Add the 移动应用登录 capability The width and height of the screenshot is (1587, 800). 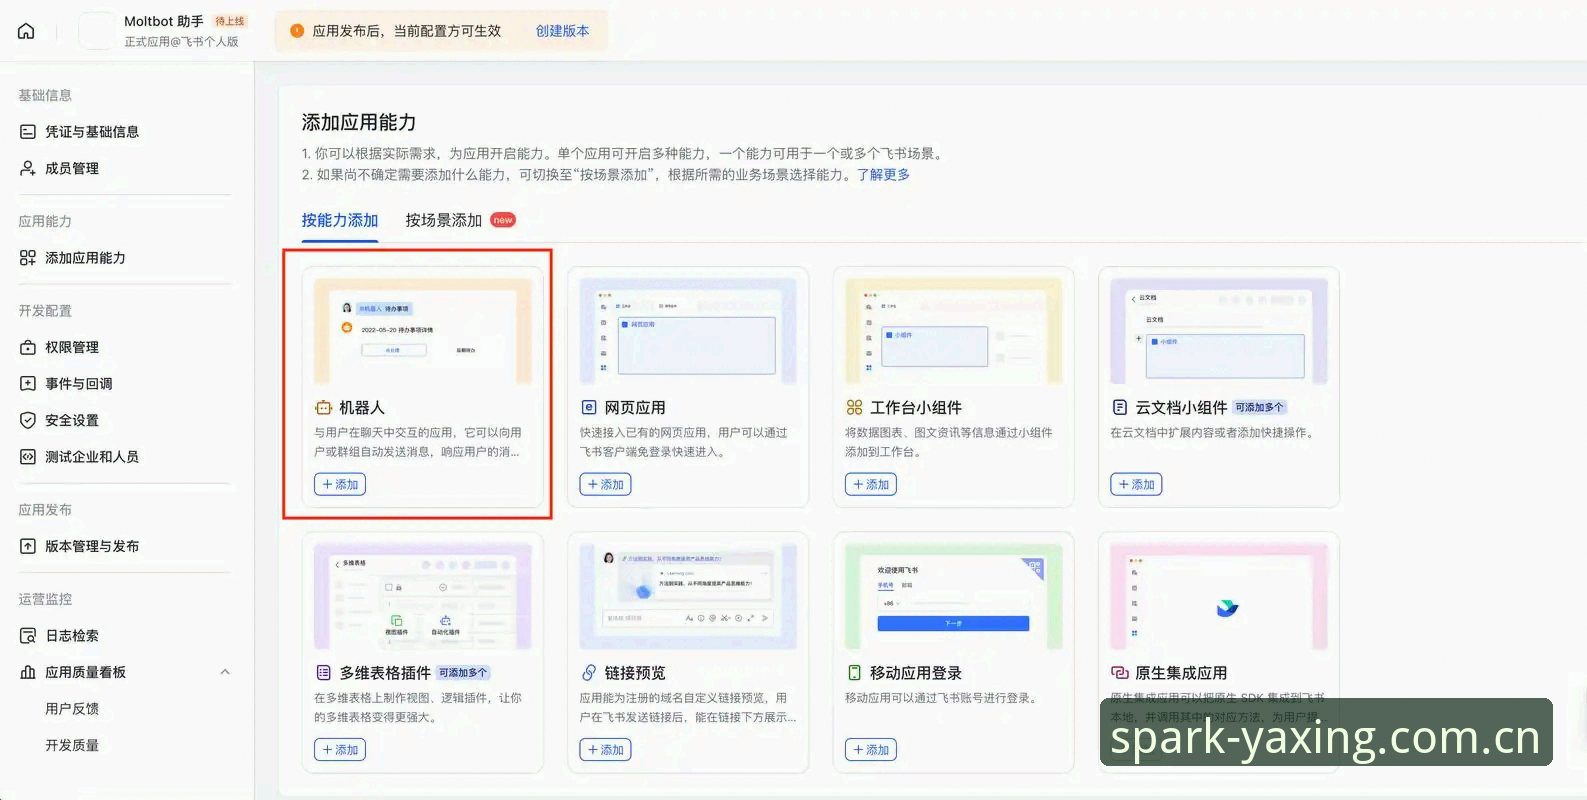pos(871,749)
